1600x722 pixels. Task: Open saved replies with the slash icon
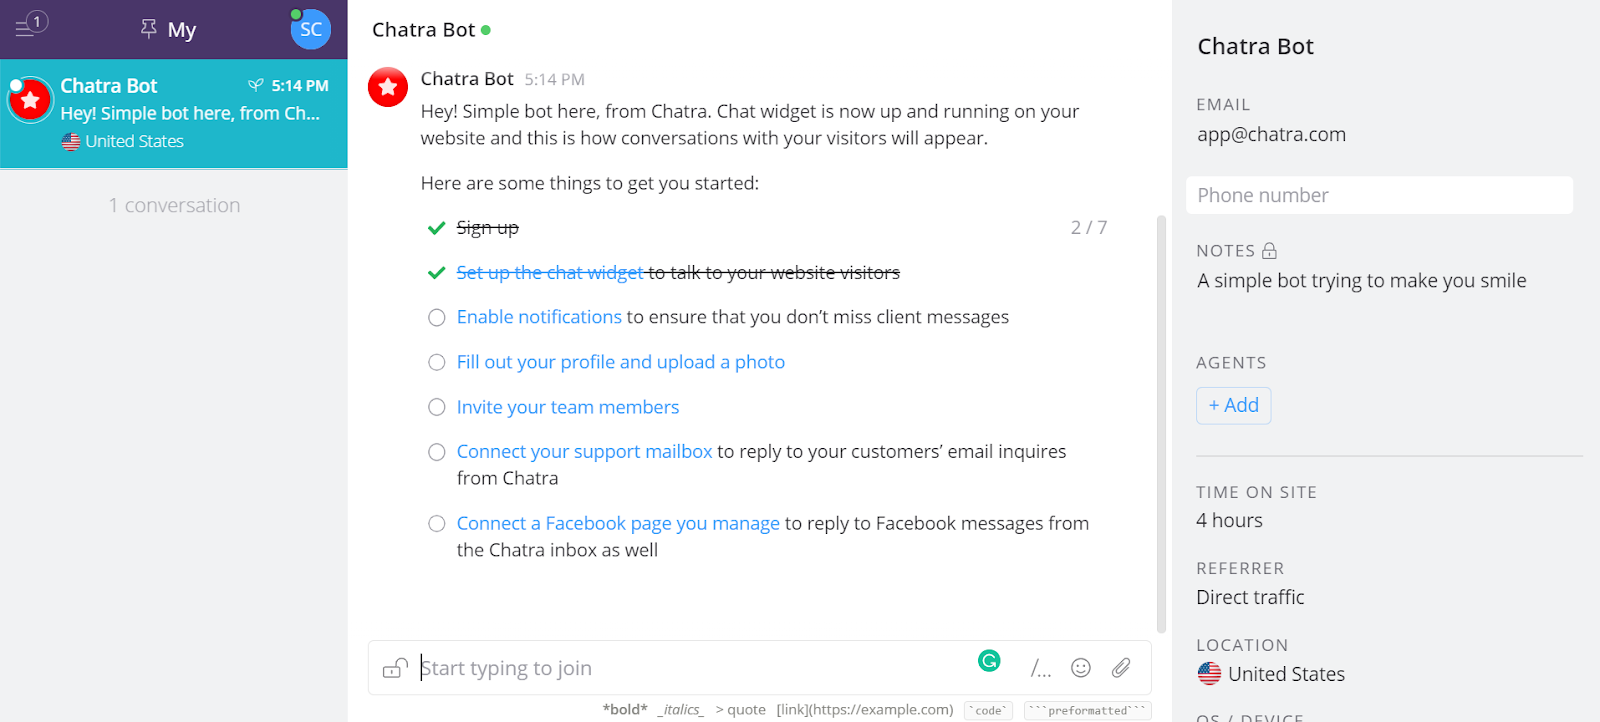click(1041, 668)
